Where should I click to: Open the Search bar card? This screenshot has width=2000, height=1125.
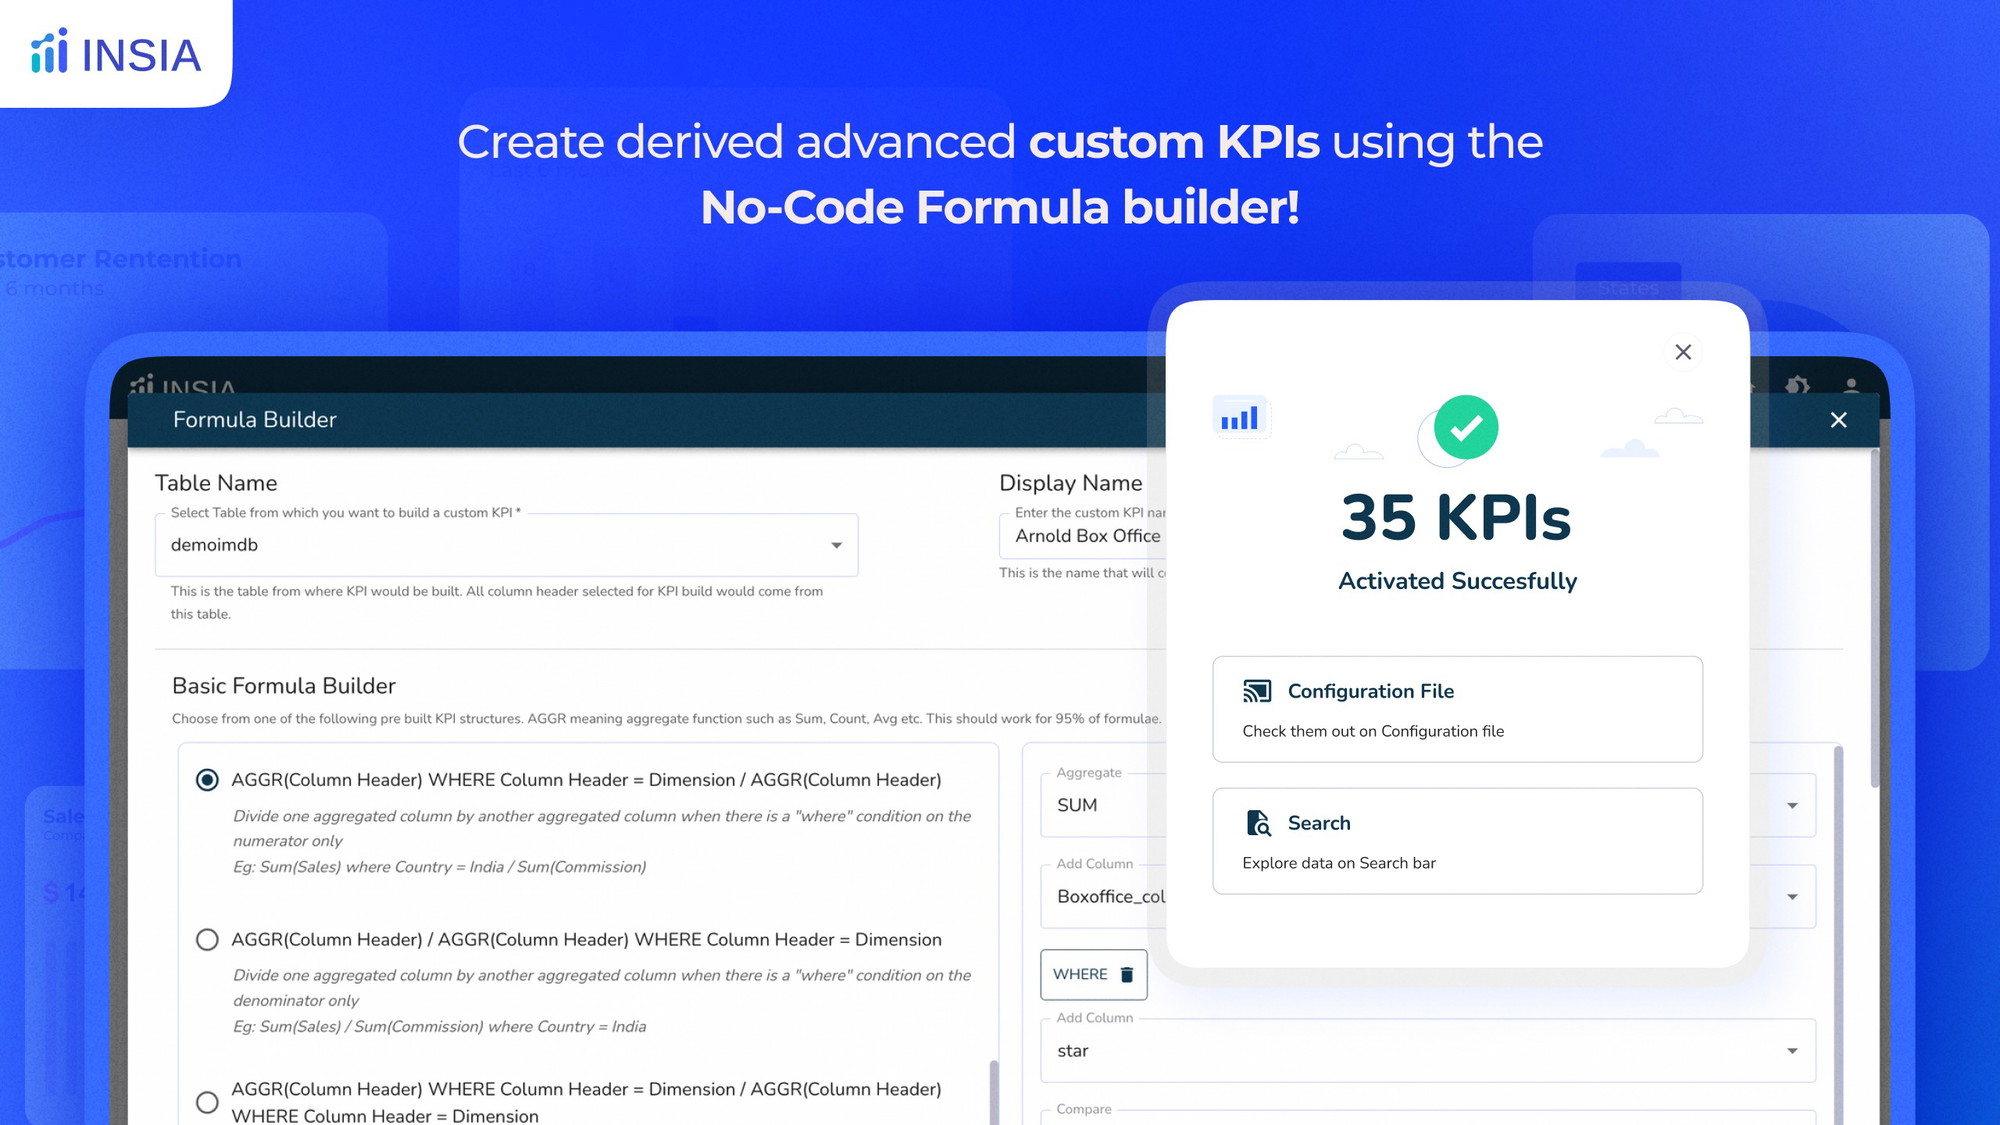pos(1457,841)
